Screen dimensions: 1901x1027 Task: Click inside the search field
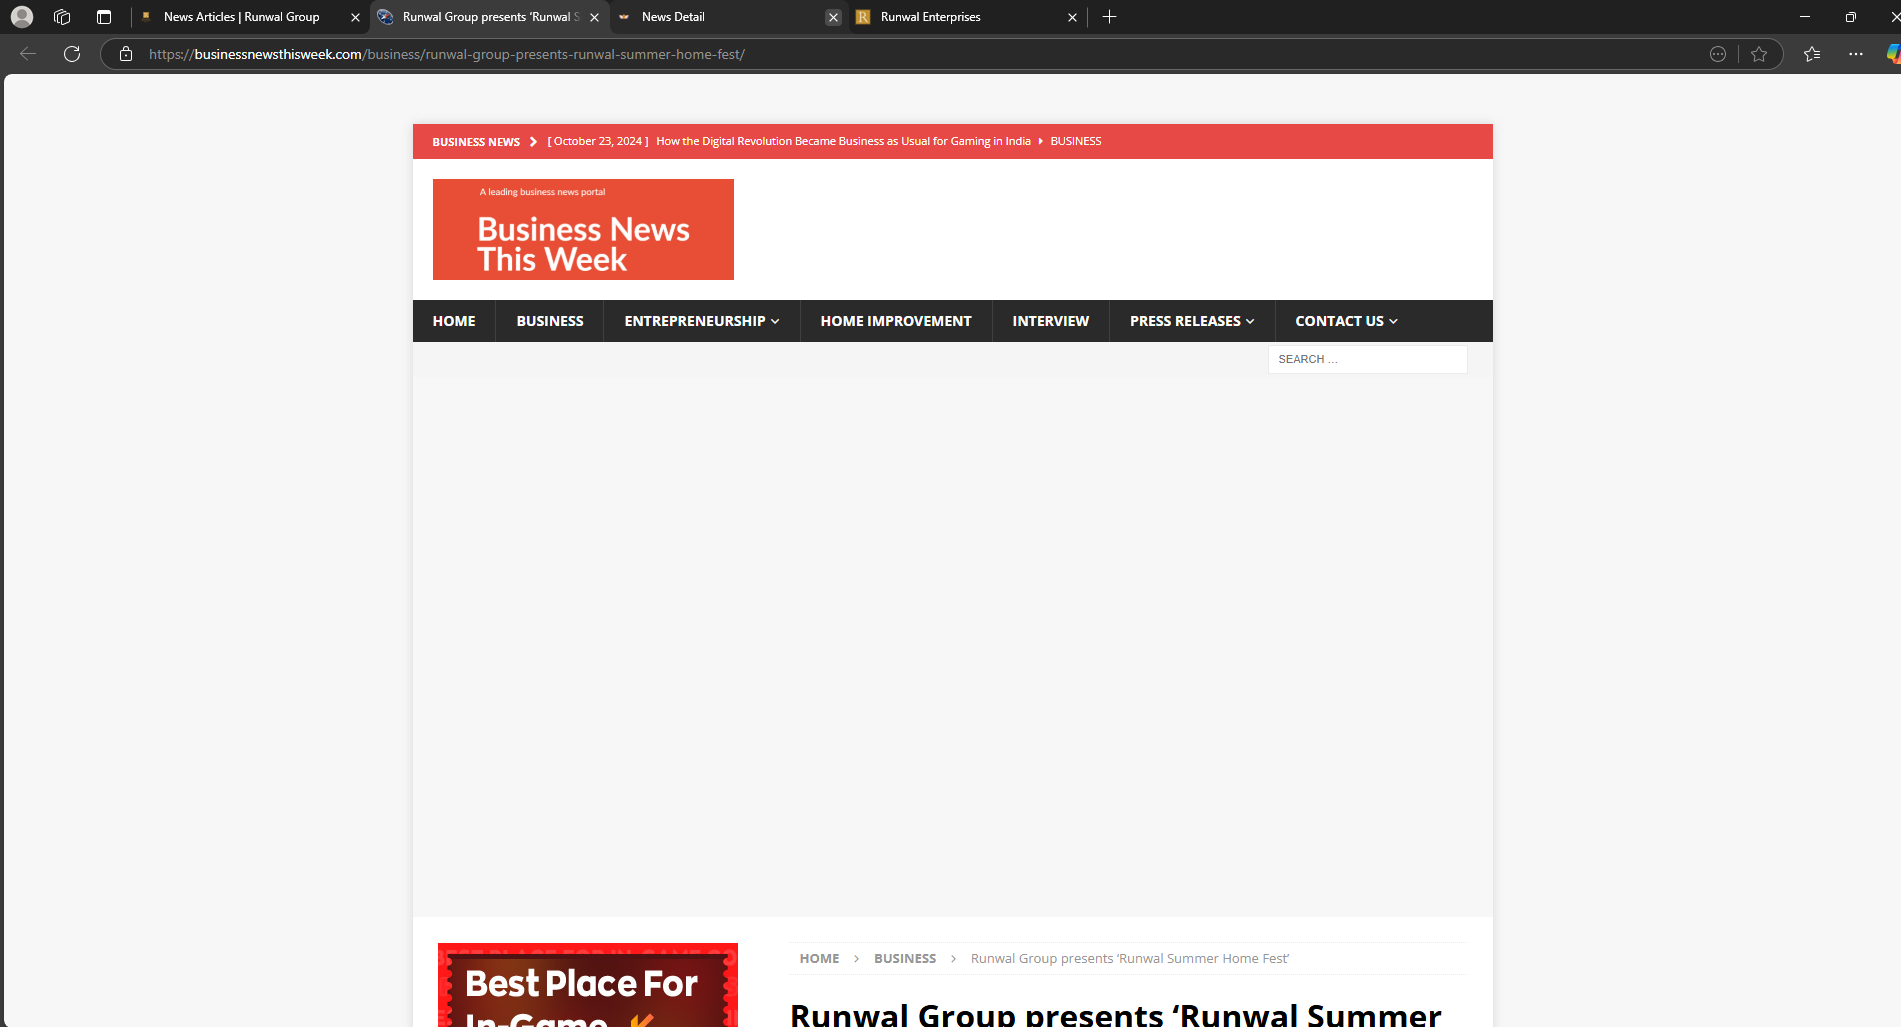click(1366, 358)
